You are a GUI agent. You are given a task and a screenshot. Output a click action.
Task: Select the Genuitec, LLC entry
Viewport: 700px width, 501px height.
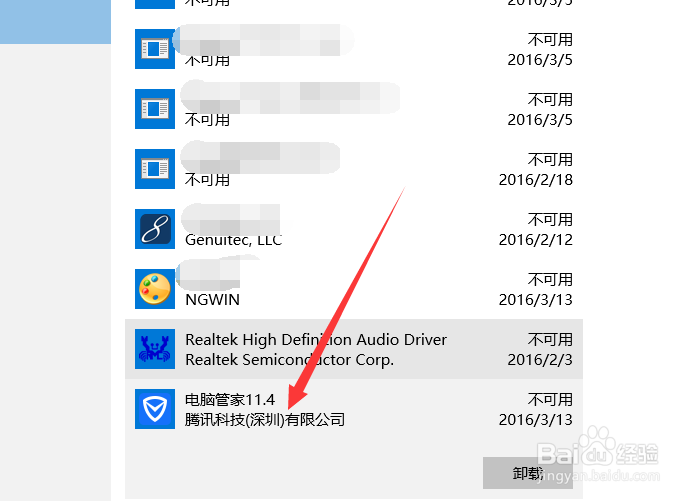click(233, 240)
